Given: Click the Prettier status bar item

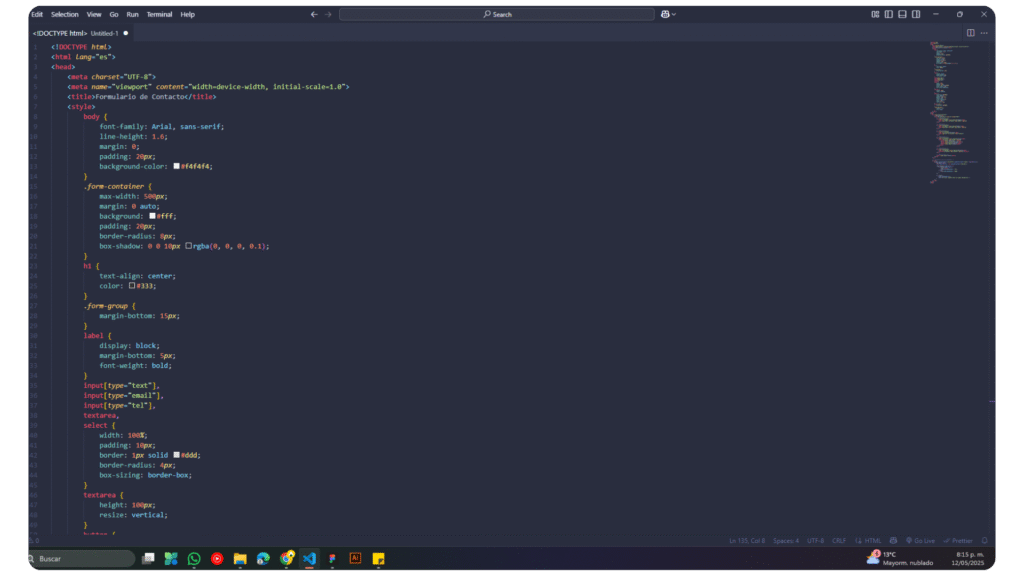Looking at the screenshot, I should 959,541.
